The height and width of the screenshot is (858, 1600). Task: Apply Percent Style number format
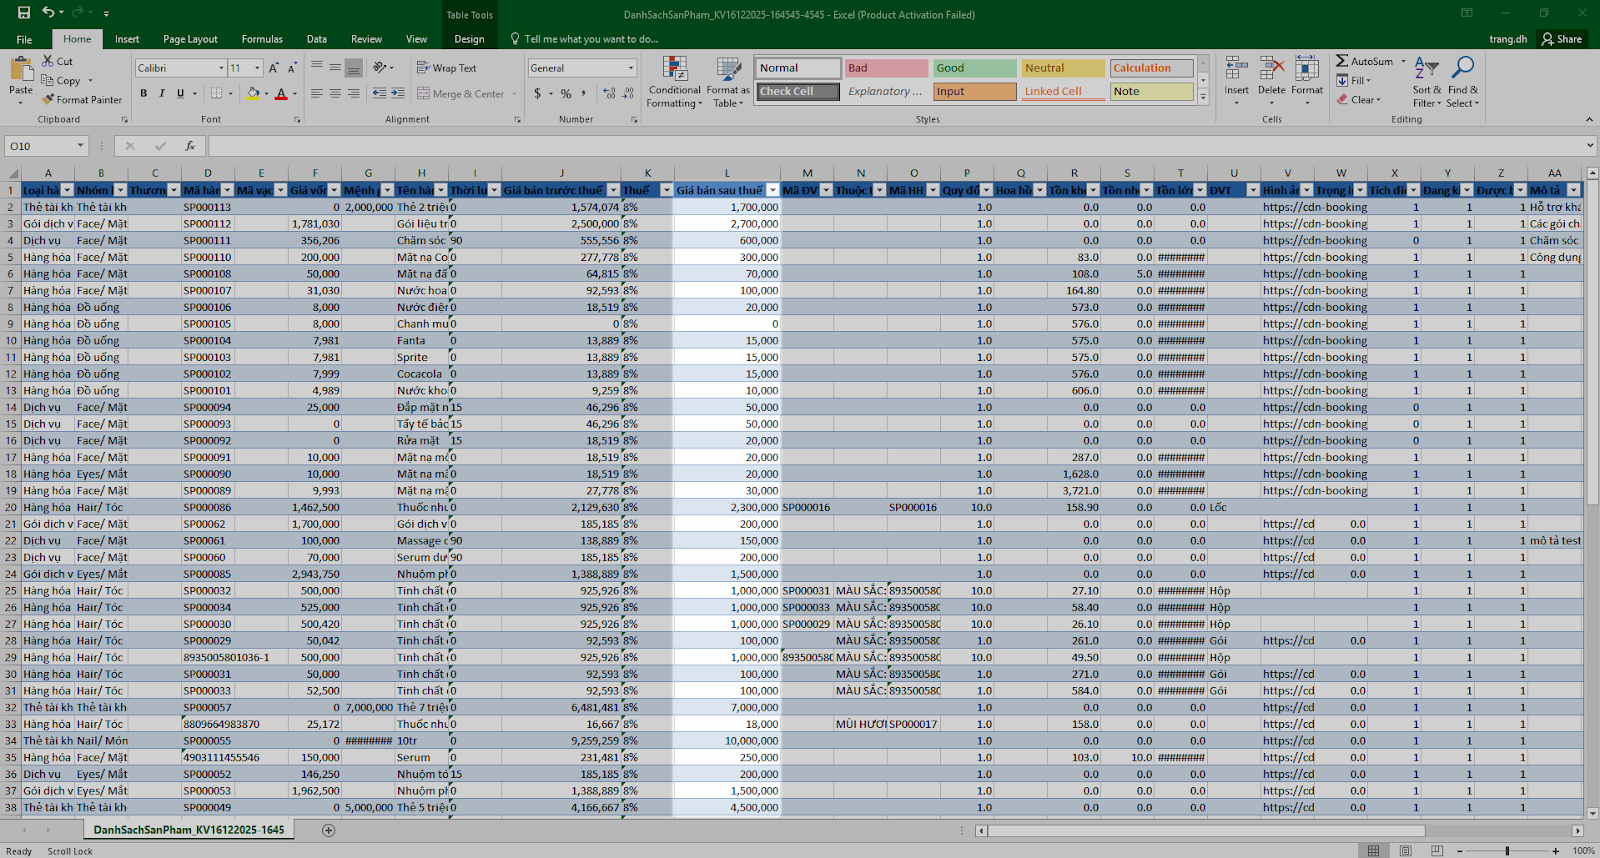[566, 93]
